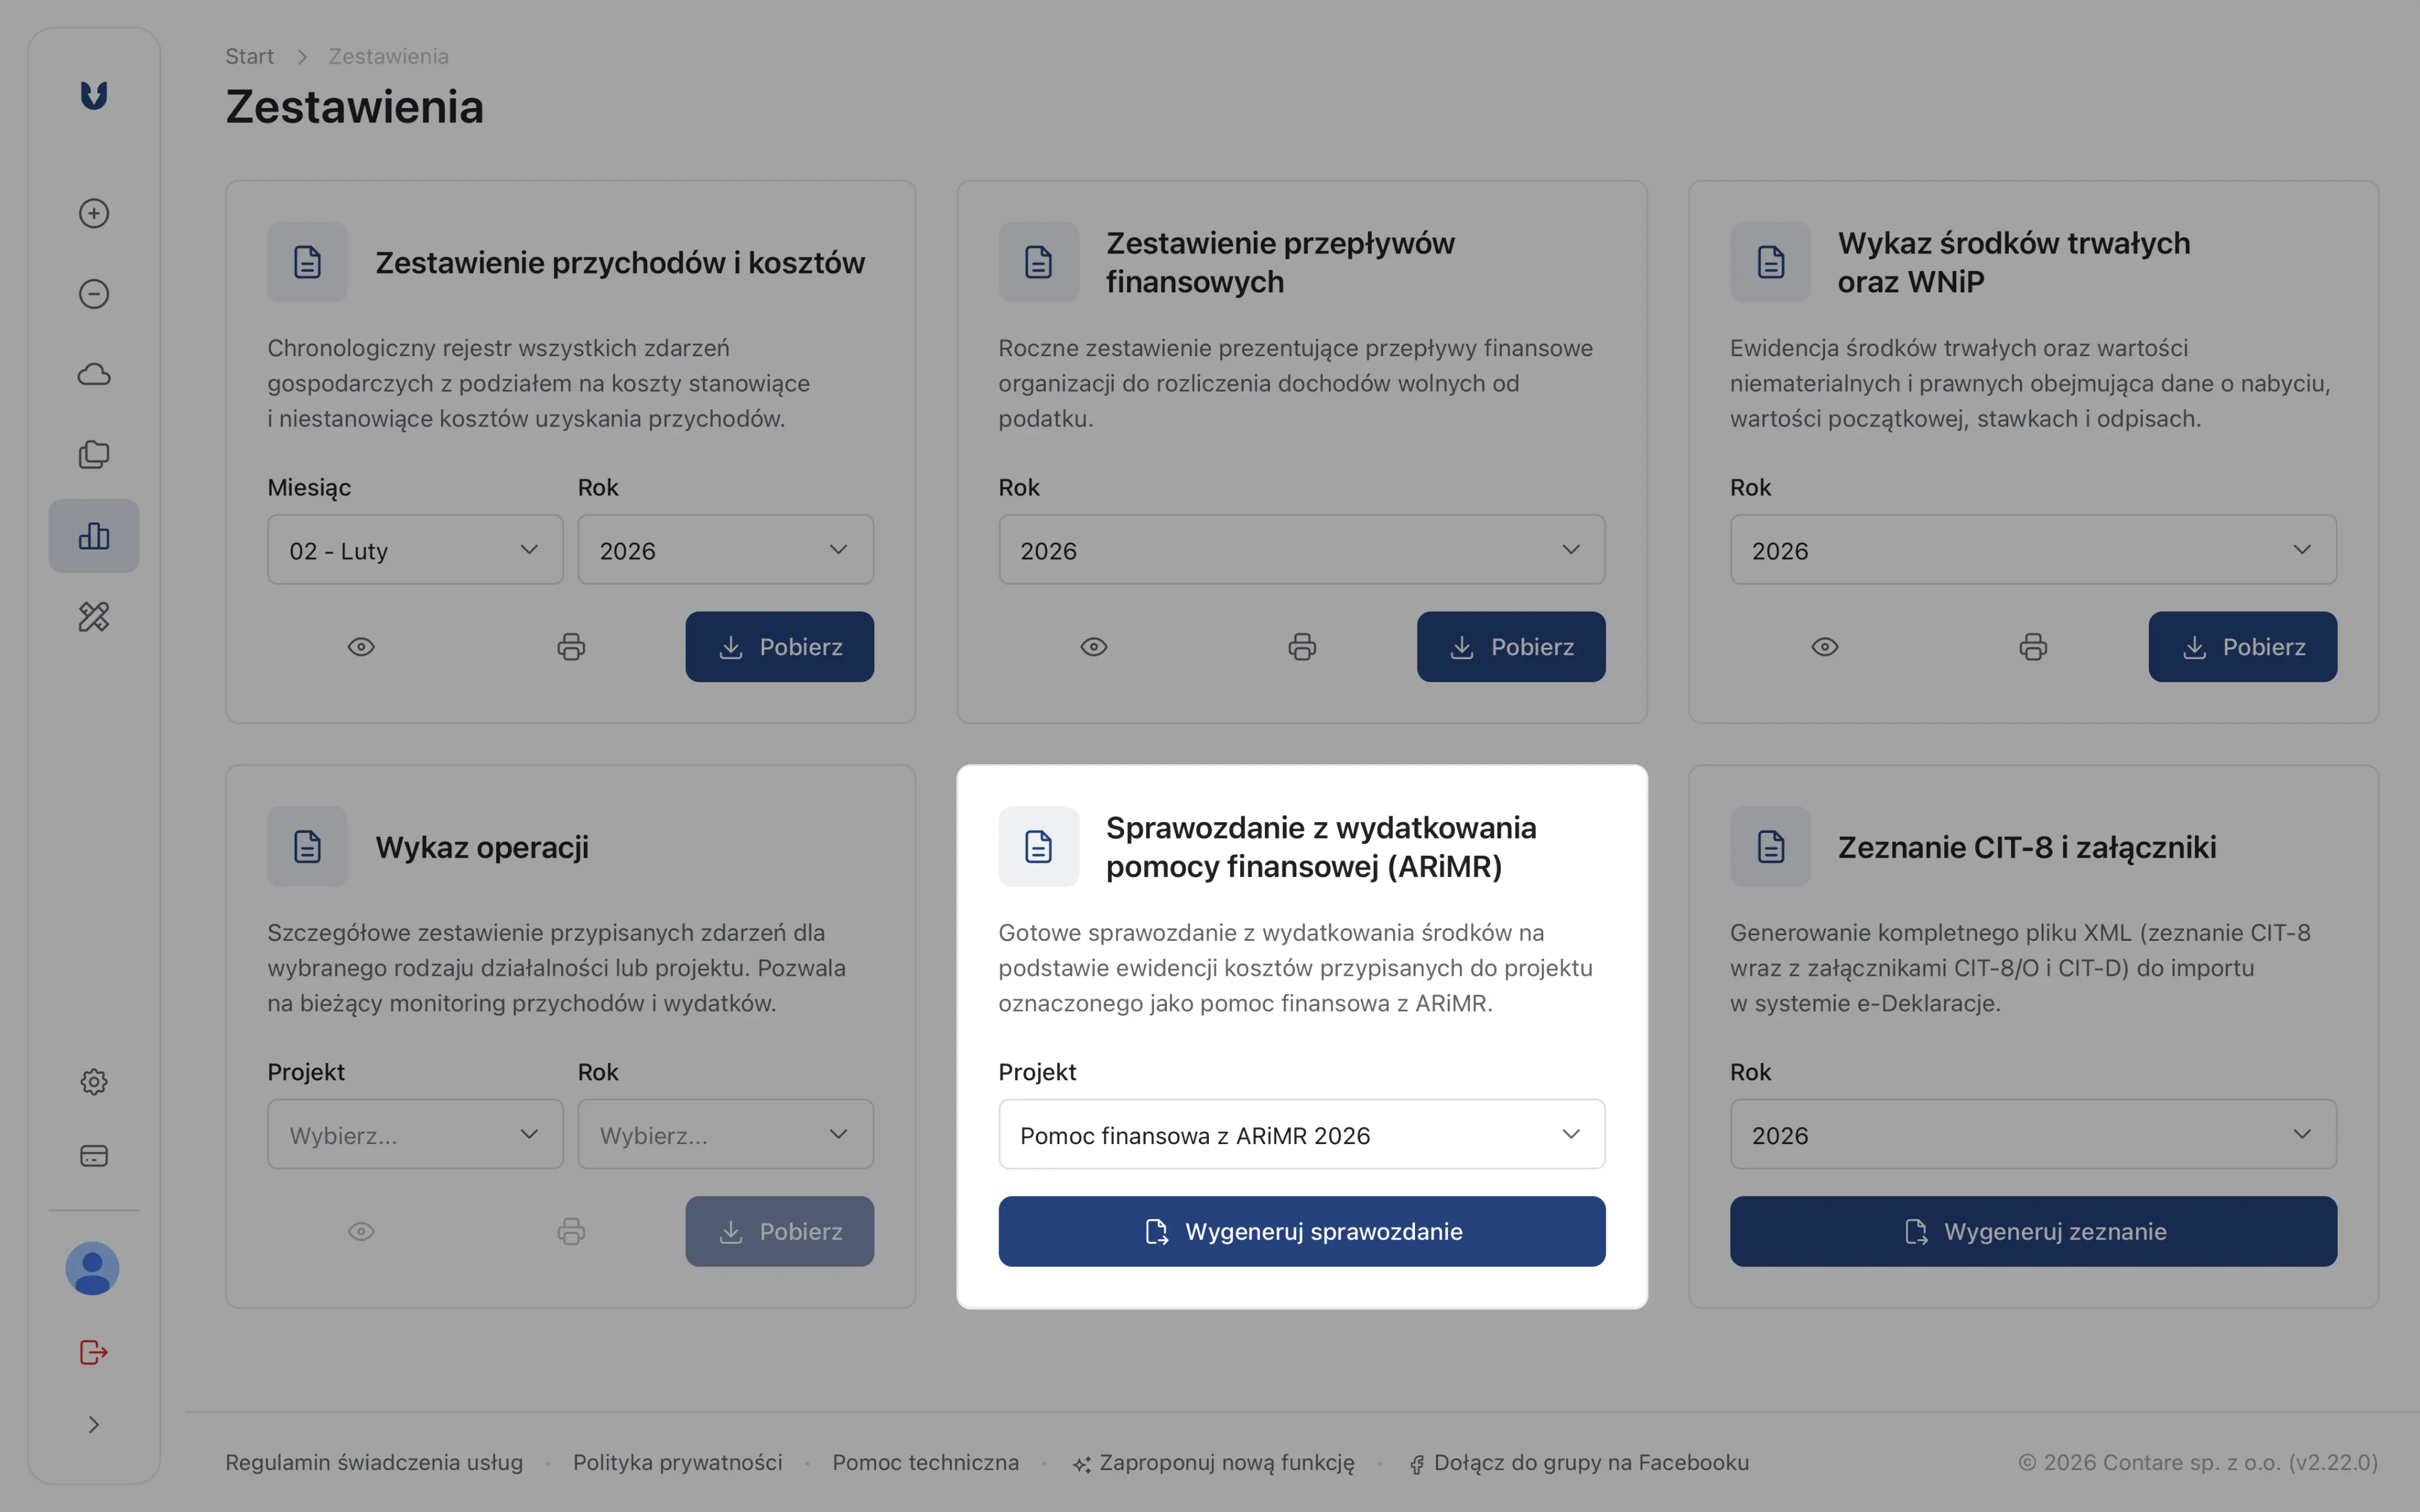This screenshot has height=1512, width=2420.
Task: Click the printer icon on Wykaz operacji card
Action: [x=571, y=1231]
